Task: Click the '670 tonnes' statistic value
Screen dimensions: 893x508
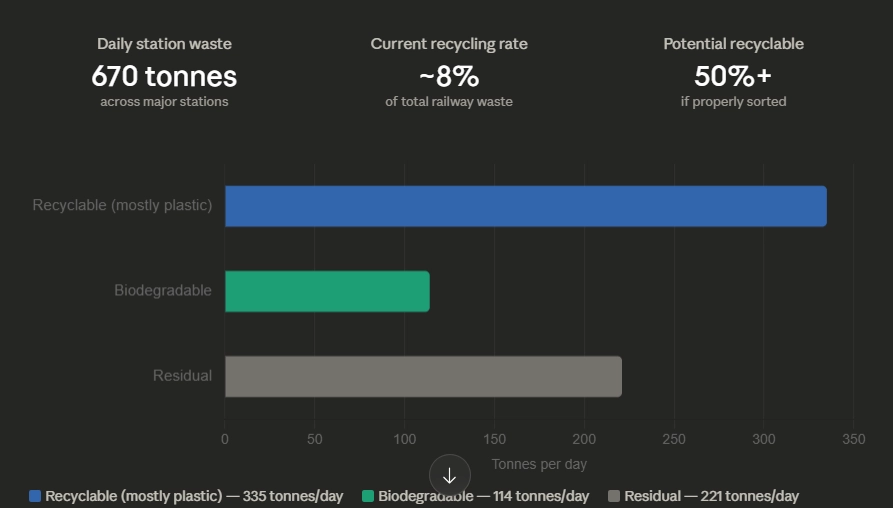Action: 164,75
